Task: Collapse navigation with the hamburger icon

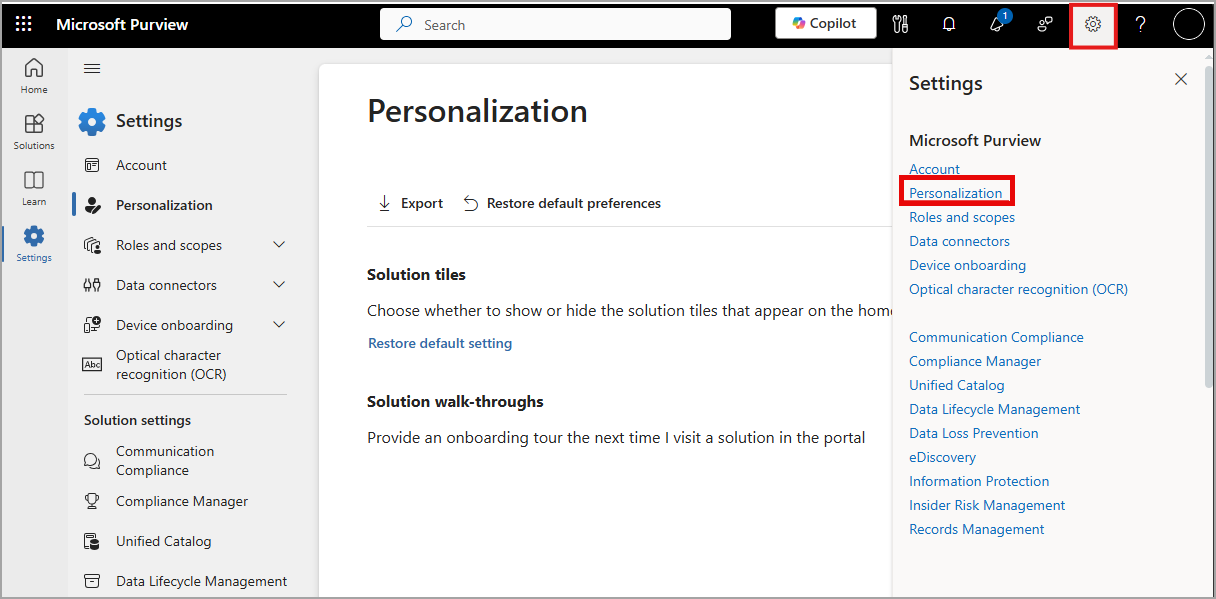Action: tap(92, 68)
